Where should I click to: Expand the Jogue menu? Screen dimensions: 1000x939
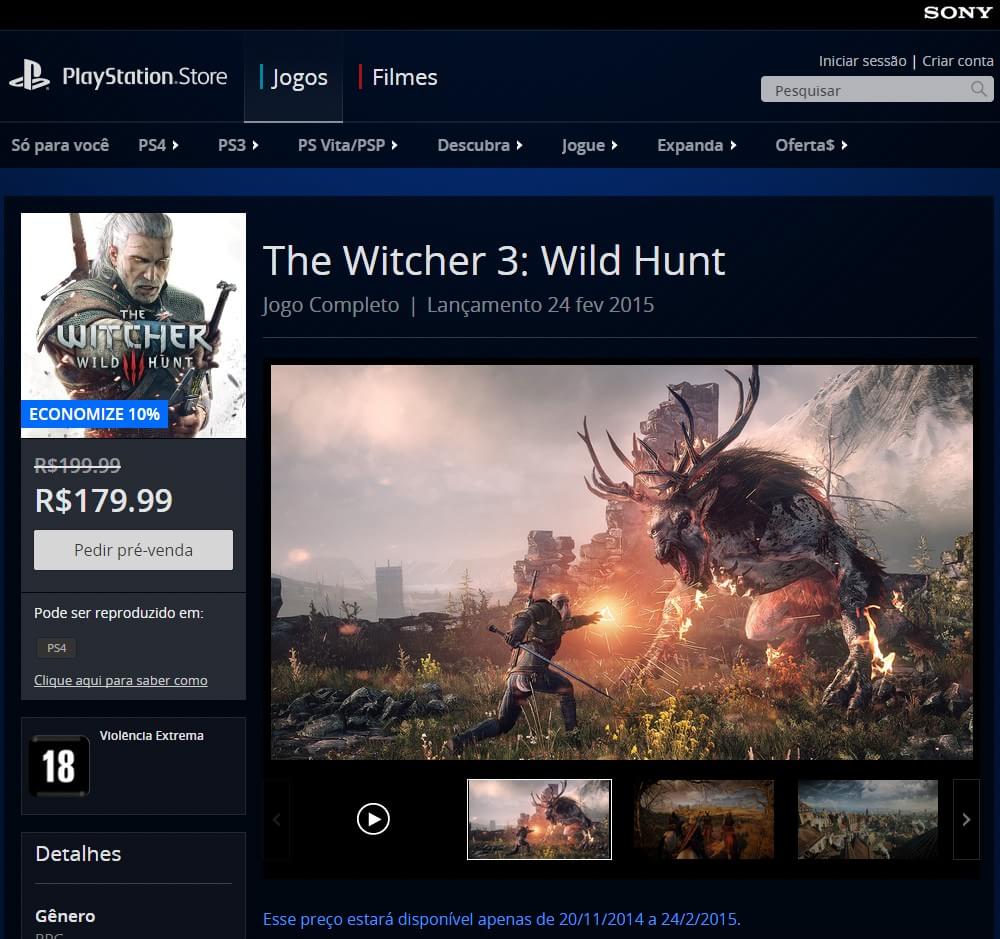(589, 145)
